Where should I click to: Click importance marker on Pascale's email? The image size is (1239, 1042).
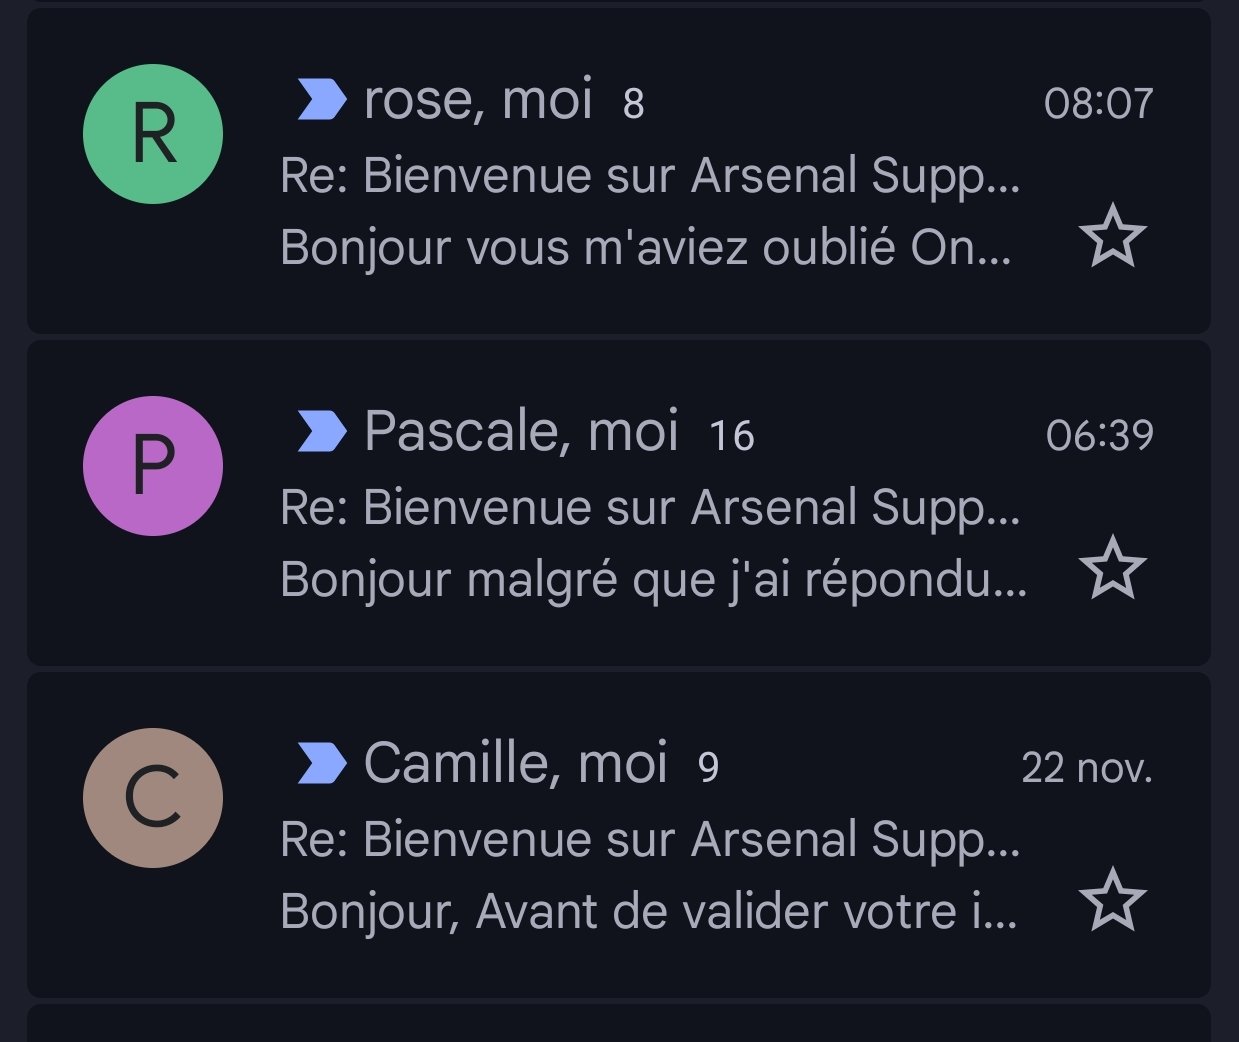pyautogui.click(x=322, y=432)
